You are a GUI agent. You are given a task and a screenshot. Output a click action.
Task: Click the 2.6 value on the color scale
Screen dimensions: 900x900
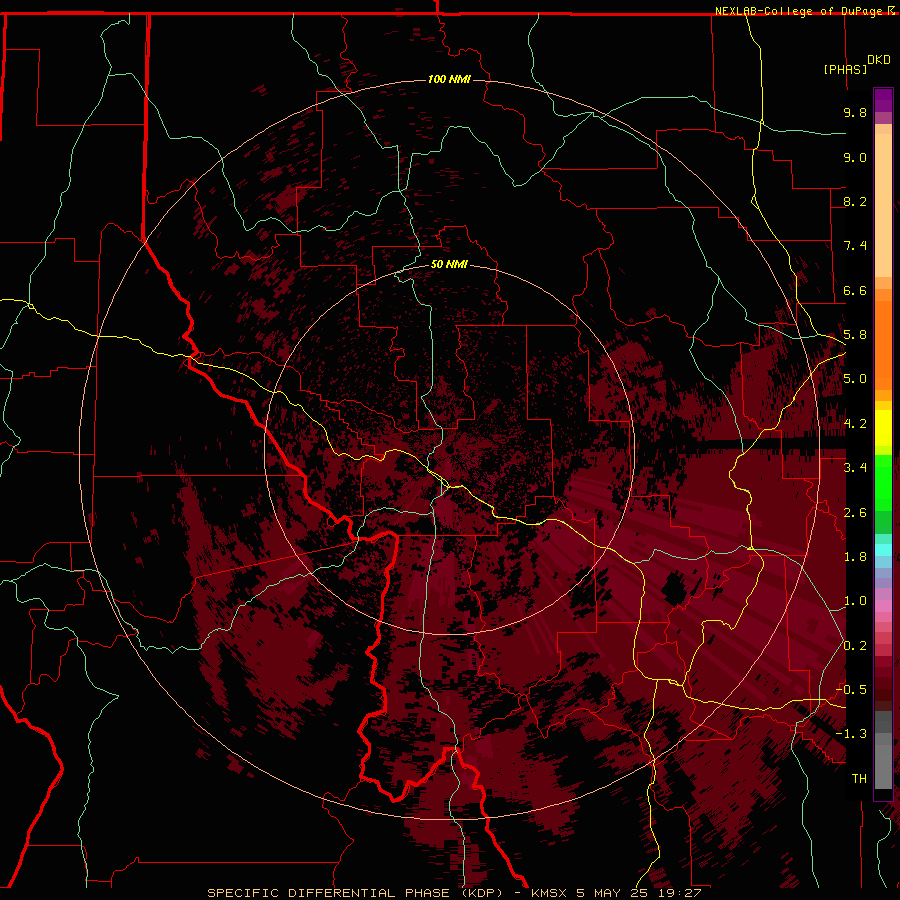tap(855, 512)
